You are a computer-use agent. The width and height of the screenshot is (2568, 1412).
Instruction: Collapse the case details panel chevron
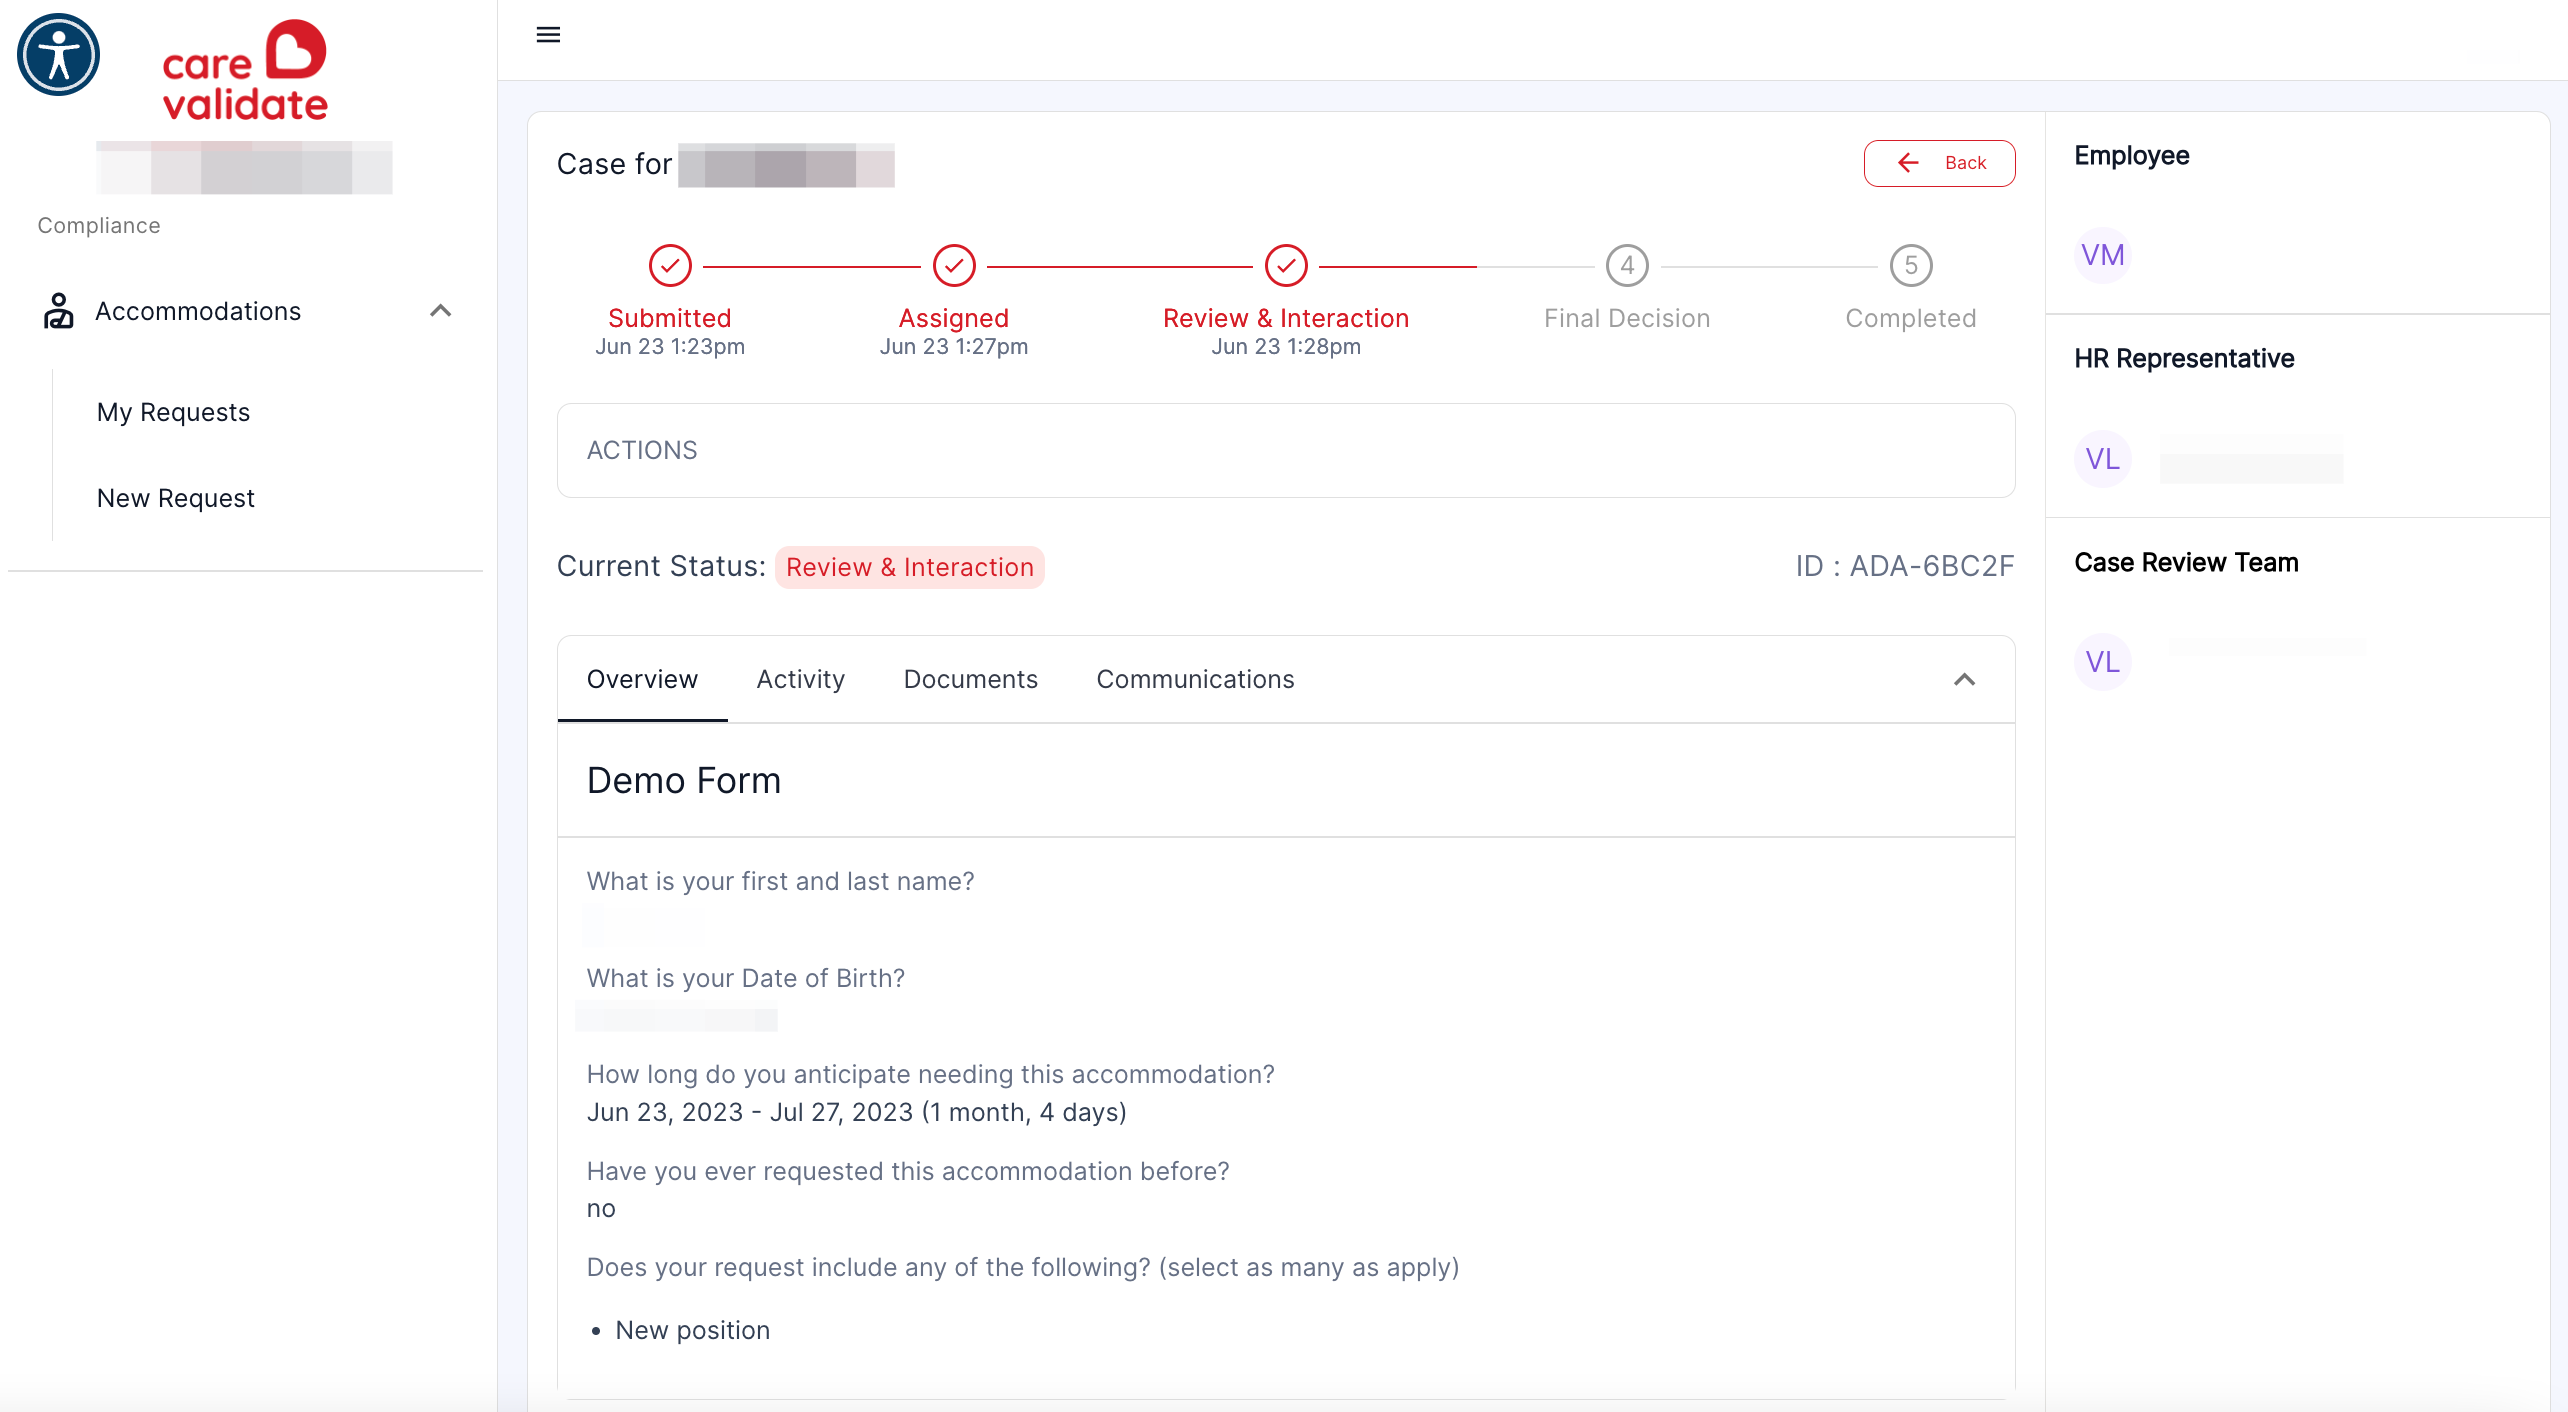tap(1964, 680)
